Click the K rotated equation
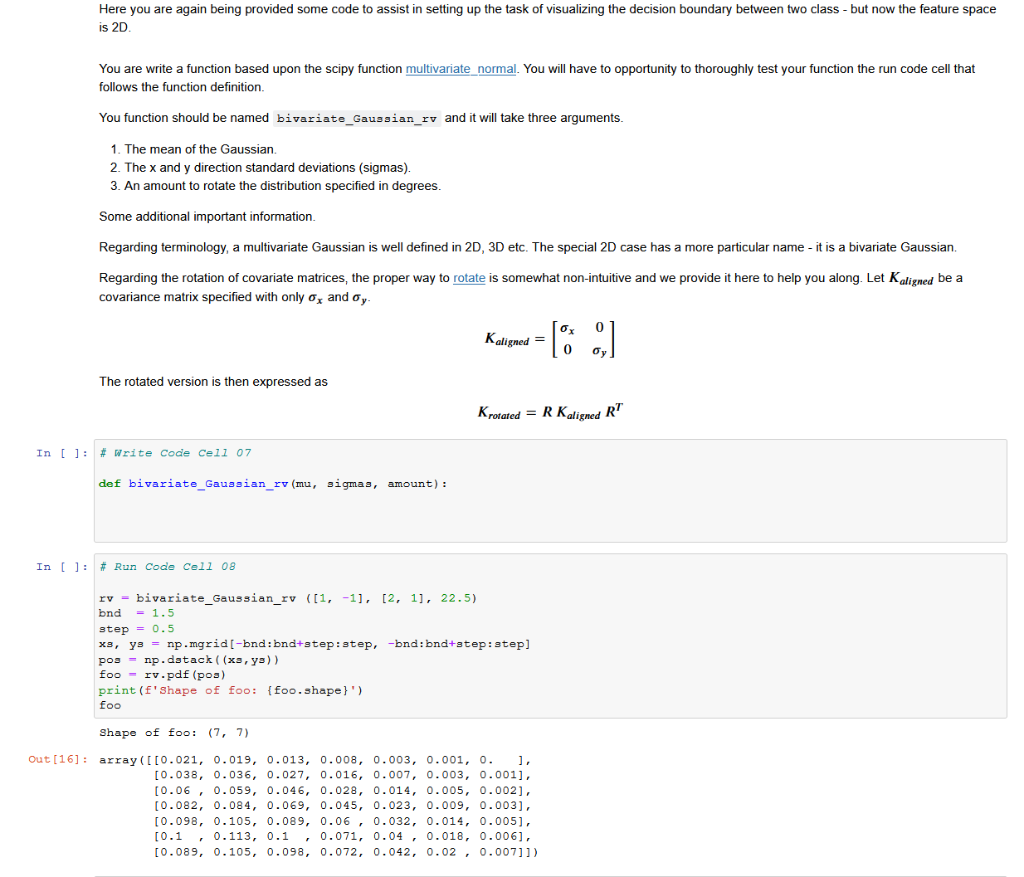Screen dimensions: 1024x877 [x=550, y=412]
